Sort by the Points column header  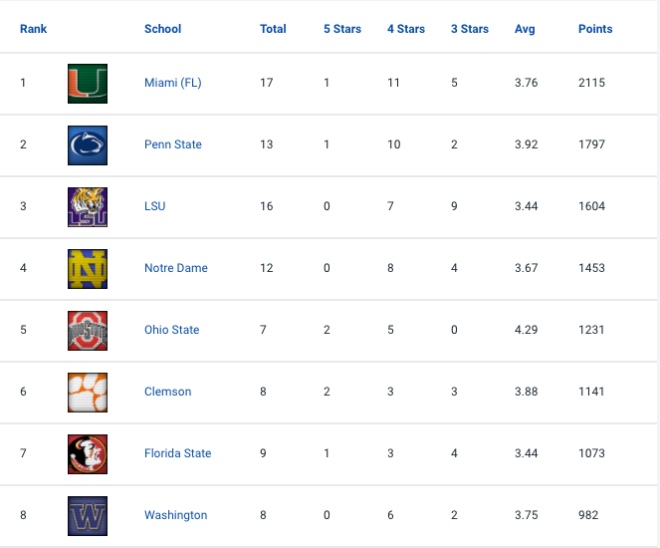(595, 29)
